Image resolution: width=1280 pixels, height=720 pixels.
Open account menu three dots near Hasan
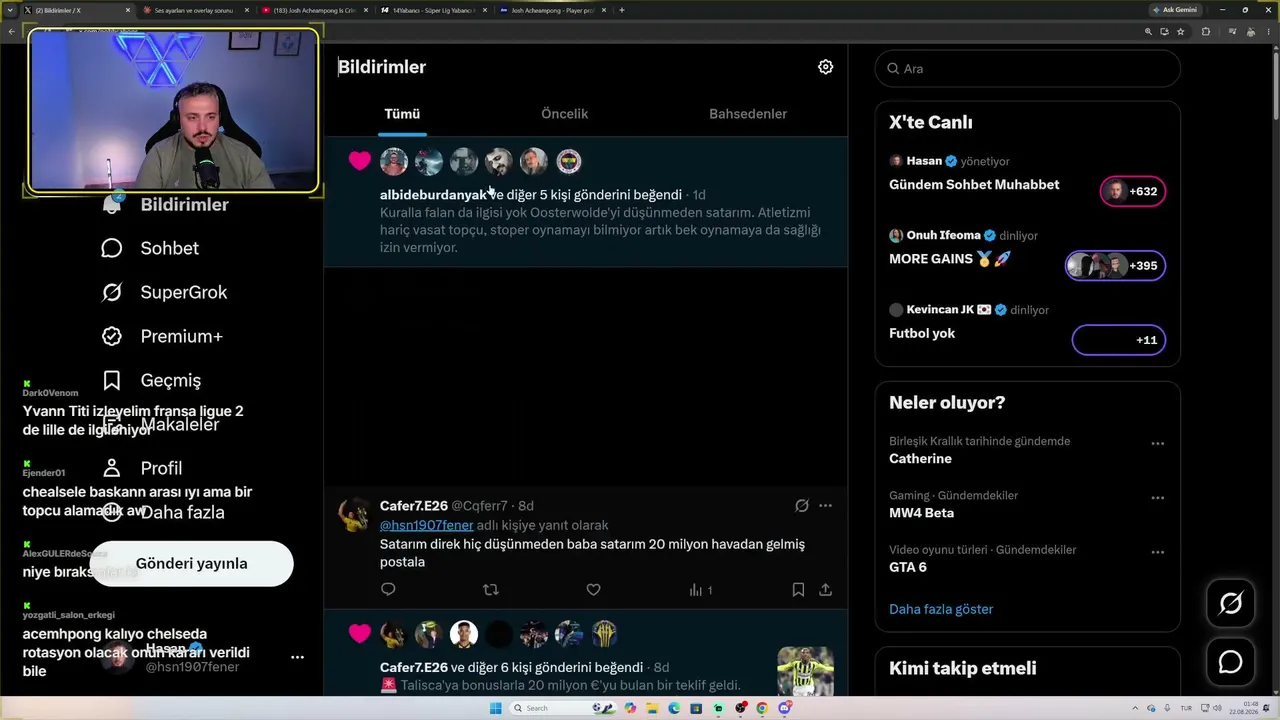(297, 657)
